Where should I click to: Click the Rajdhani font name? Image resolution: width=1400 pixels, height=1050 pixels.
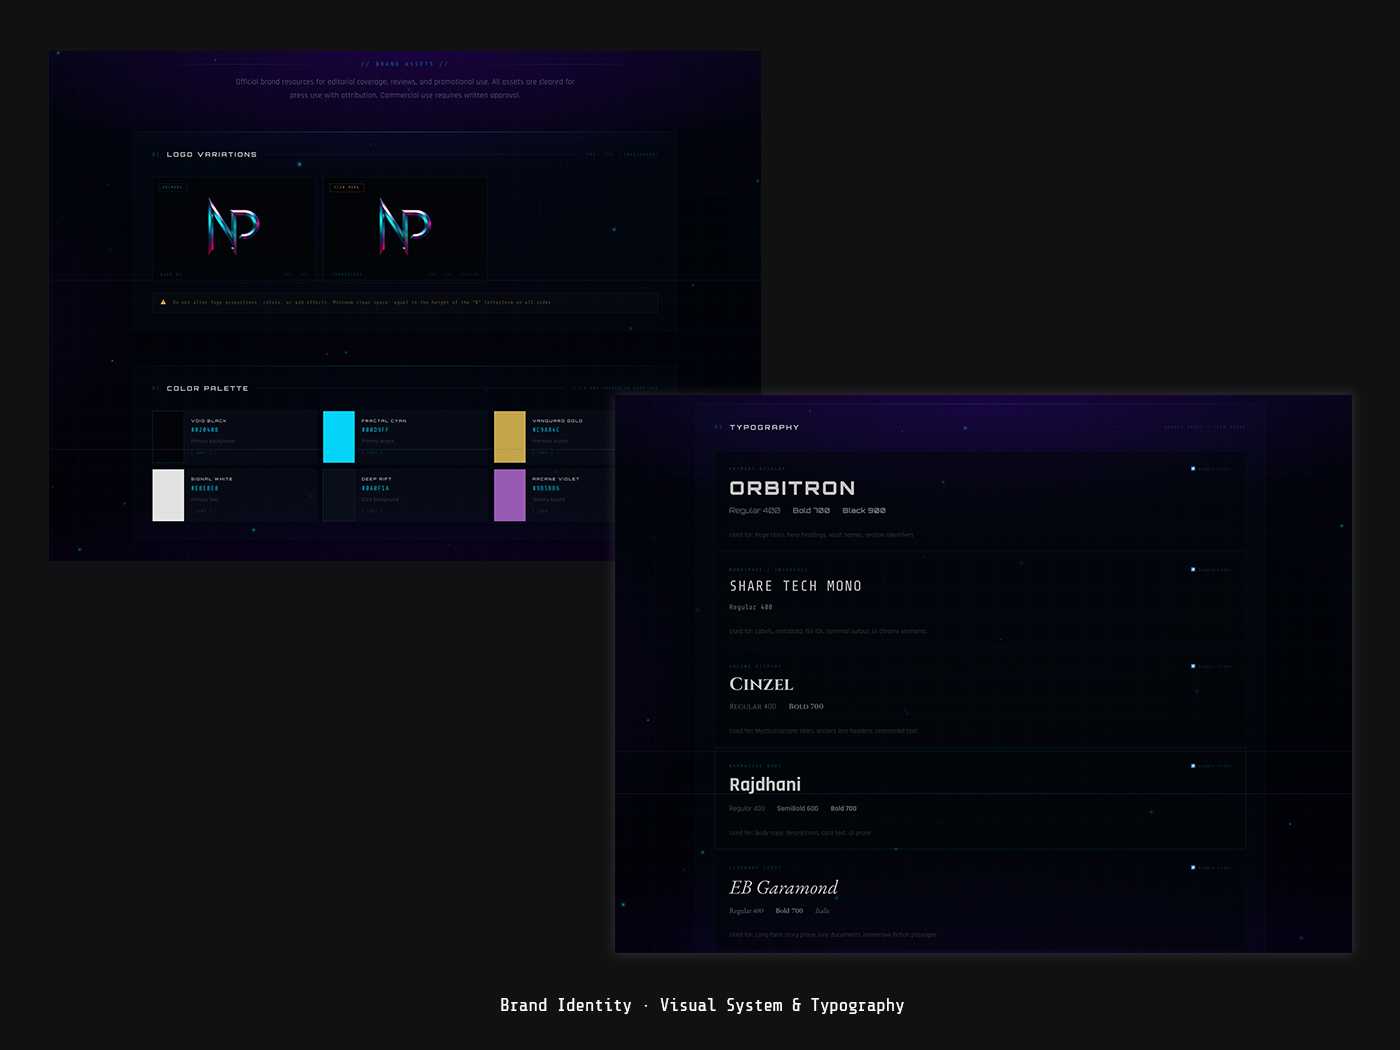click(765, 785)
